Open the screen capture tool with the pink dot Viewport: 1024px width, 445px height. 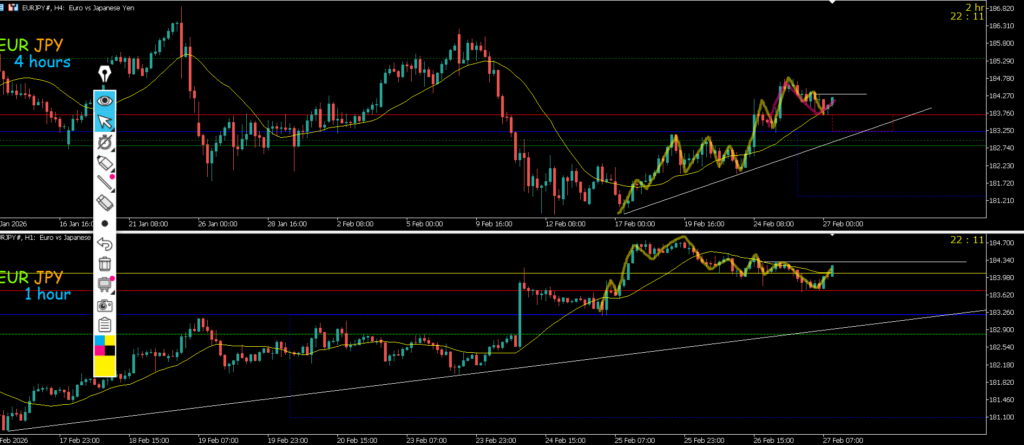pyautogui.click(x=104, y=285)
